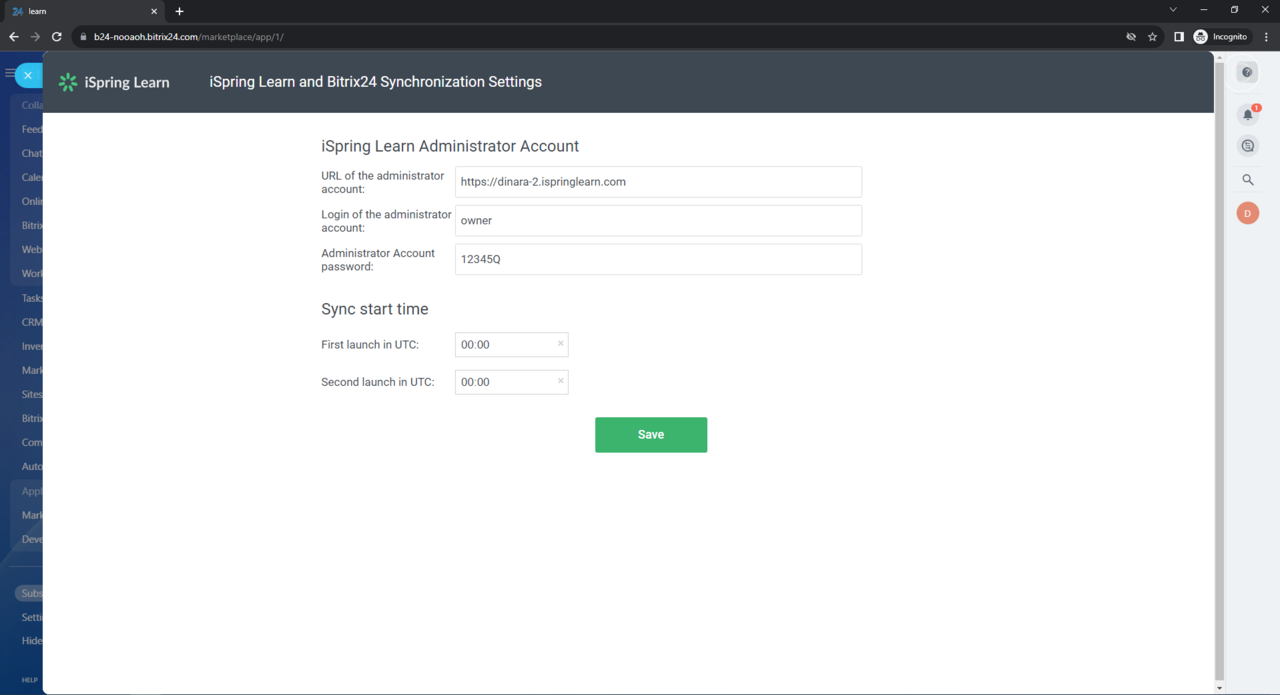Open the chat messenger icon in right panel

(1247, 146)
